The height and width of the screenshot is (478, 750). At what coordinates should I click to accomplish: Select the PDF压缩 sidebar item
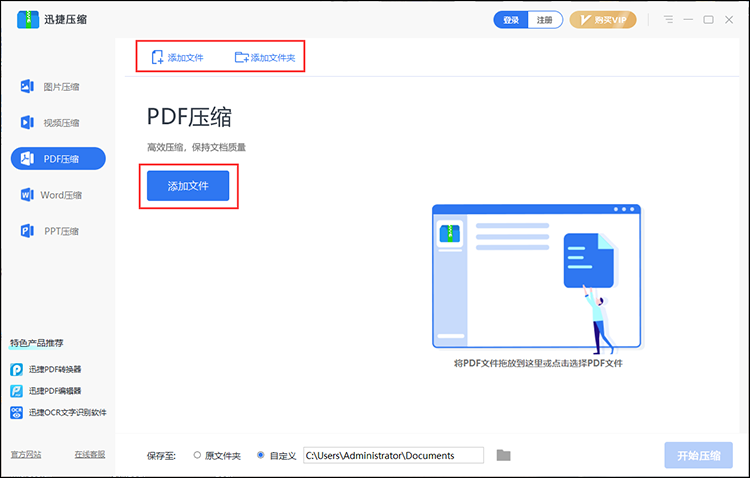tap(58, 158)
